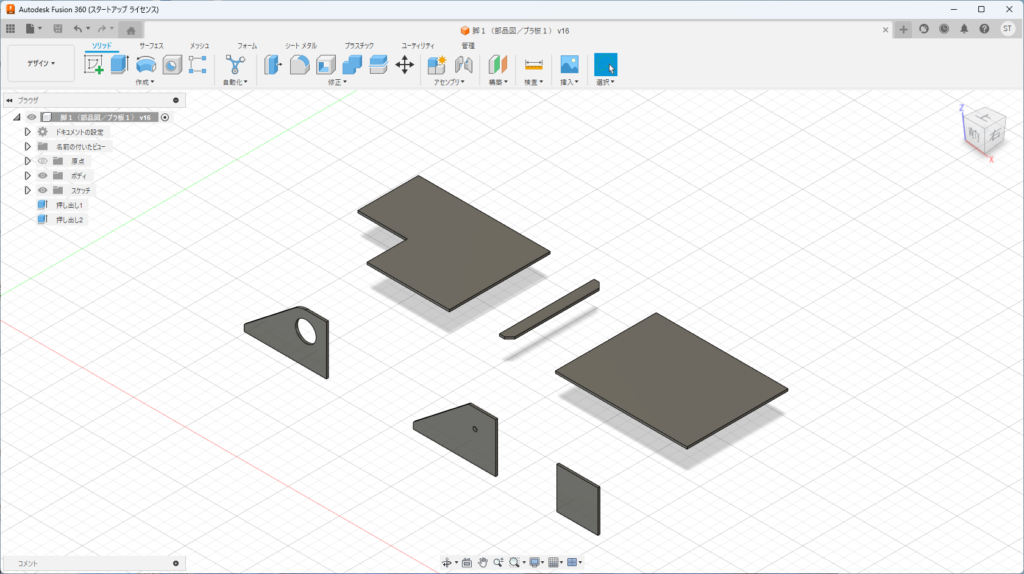
Task: Open the Automated Modeling tool
Action: [235, 65]
